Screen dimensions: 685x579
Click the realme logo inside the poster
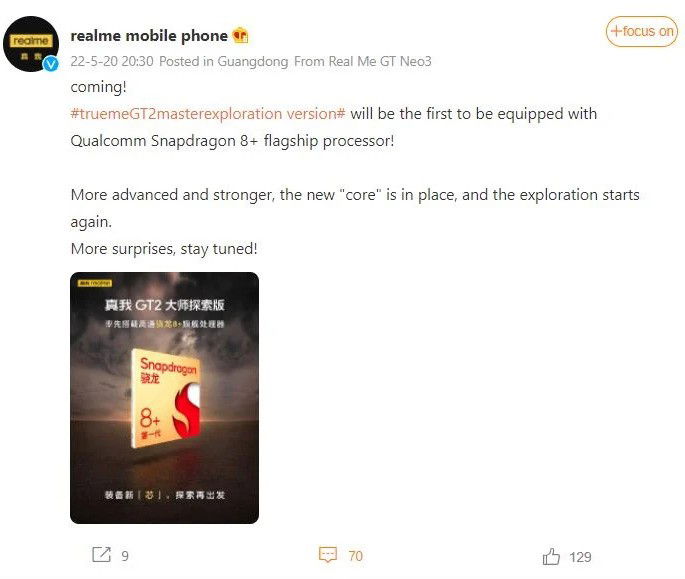coord(90,285)
